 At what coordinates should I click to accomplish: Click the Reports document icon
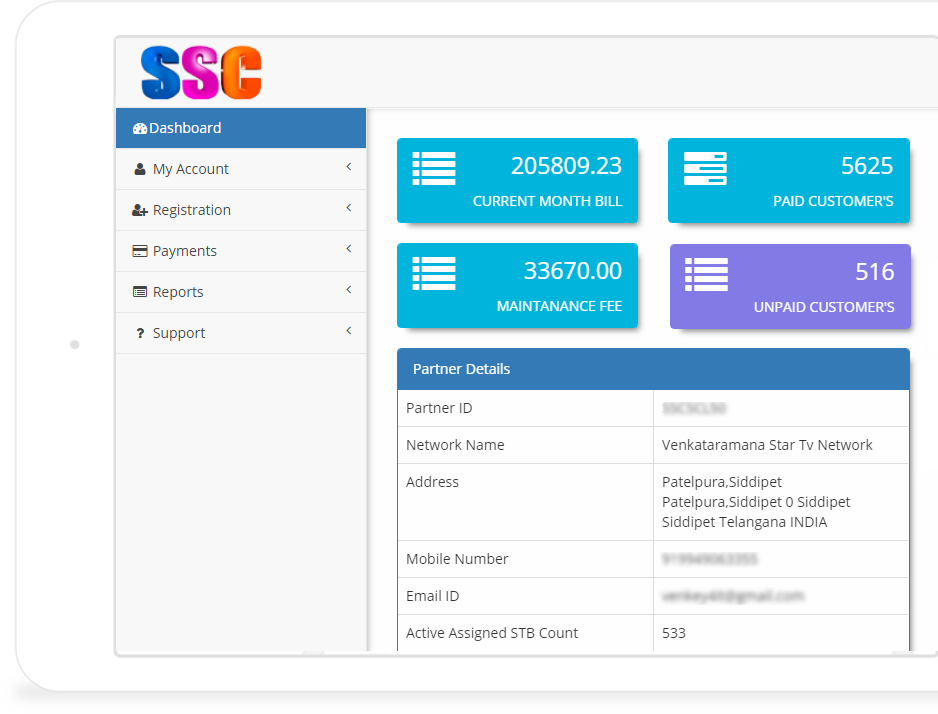click(140, 292)
